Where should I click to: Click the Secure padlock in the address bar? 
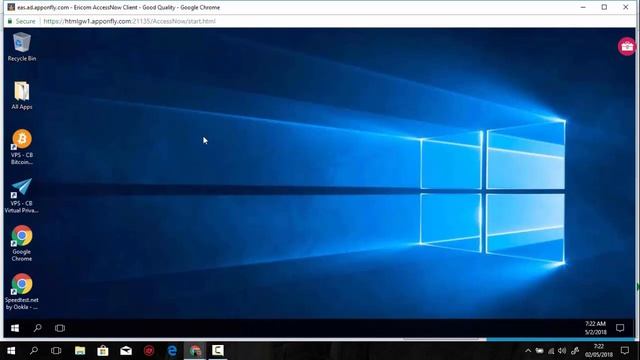tap(10, 21)
